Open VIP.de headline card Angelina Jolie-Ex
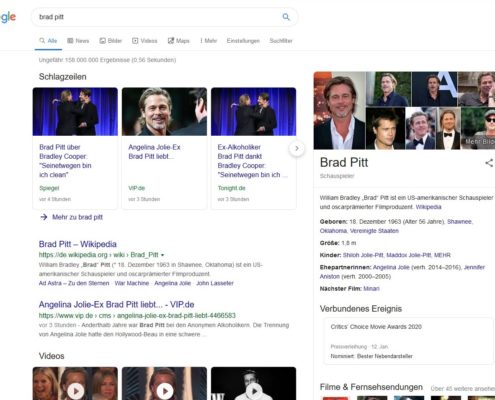The image size is (495, 400). [154, 152]
